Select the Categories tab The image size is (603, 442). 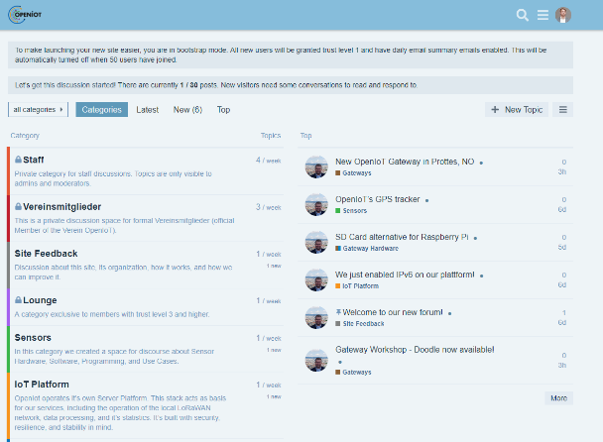[102, 110]
